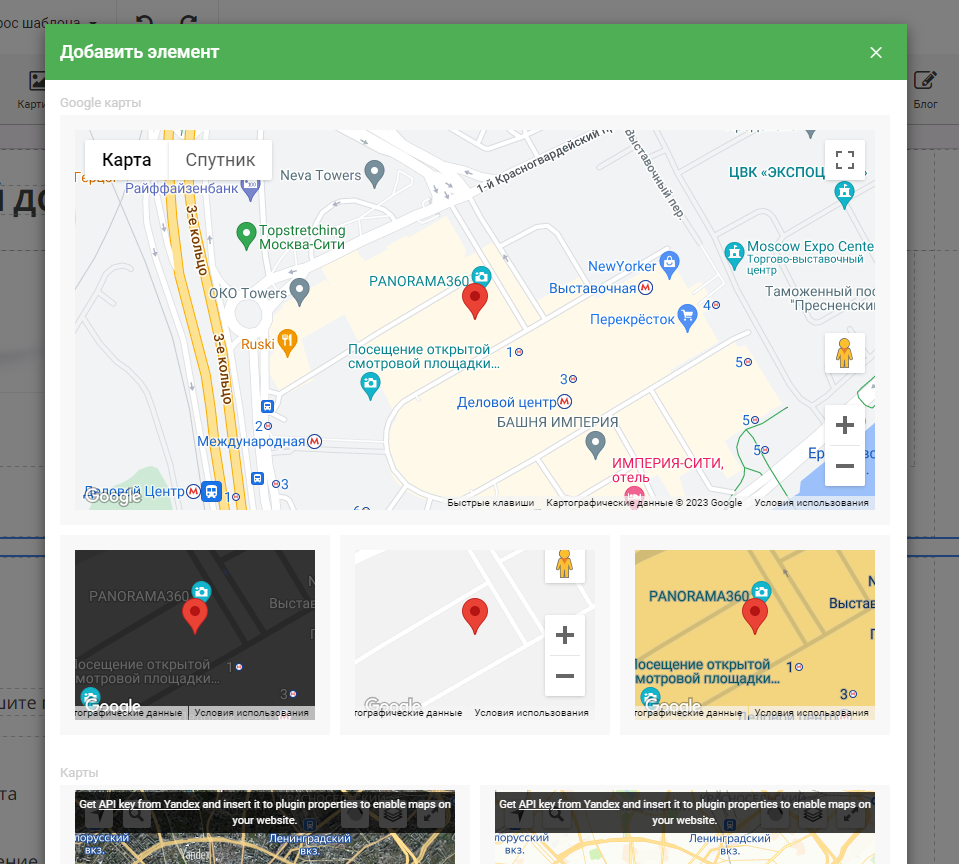Click the Street View pegman on main map
This screenshot has height=864, width=959.
(845, 353)
